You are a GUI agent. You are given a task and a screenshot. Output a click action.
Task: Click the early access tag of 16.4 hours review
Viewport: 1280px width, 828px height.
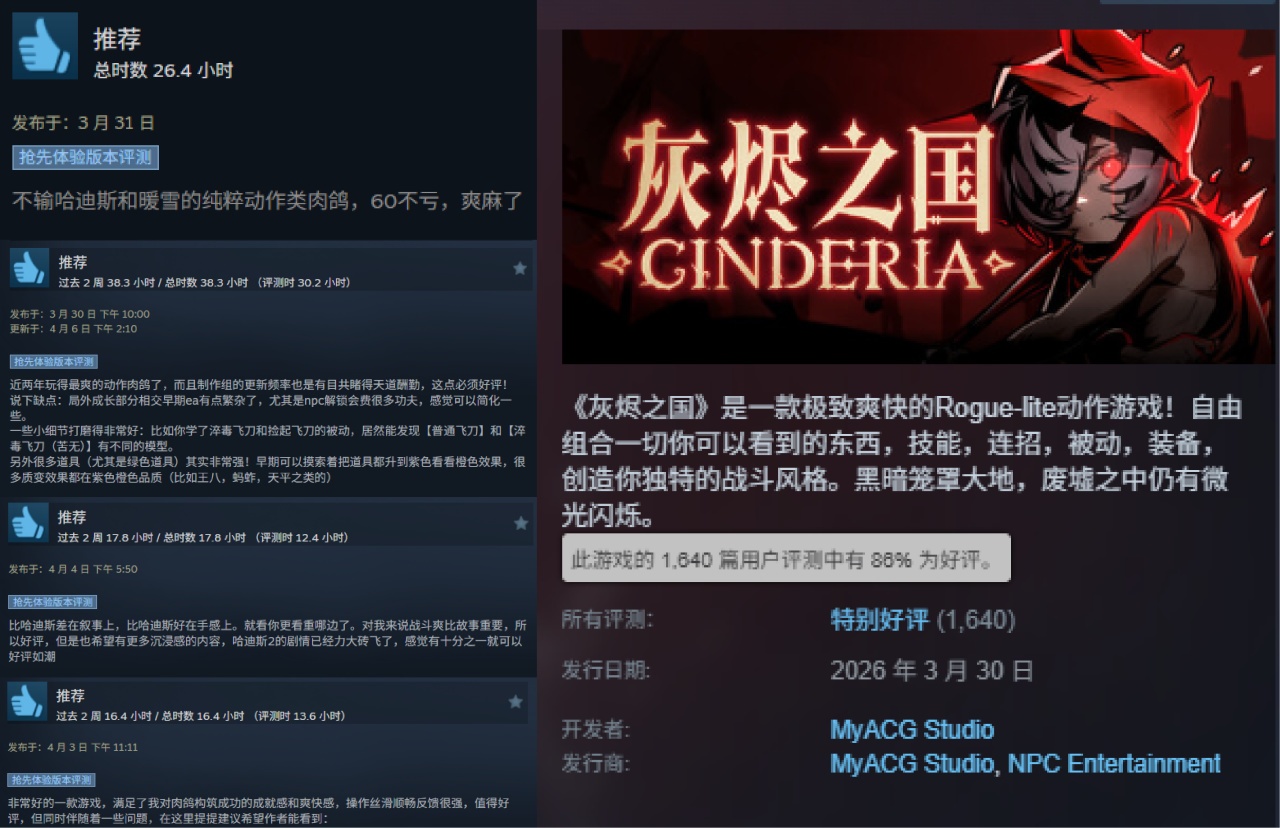[x=52, y=779]
